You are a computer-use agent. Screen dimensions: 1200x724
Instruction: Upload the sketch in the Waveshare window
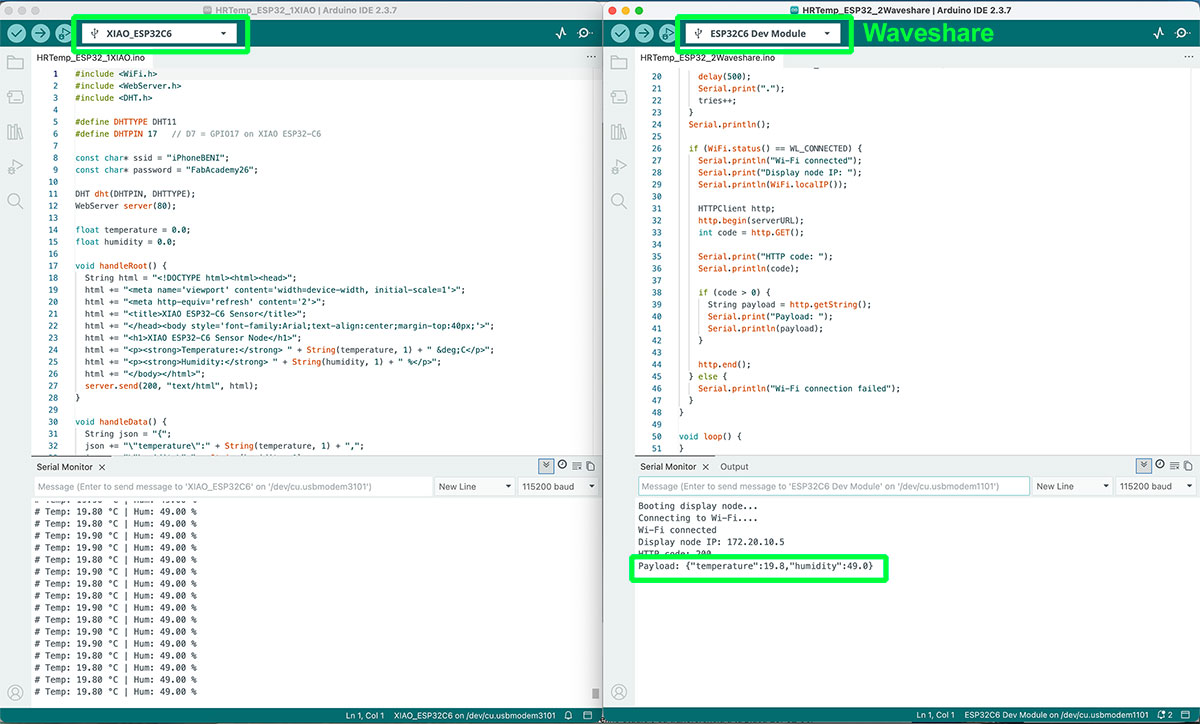click(x=644, y=33)
